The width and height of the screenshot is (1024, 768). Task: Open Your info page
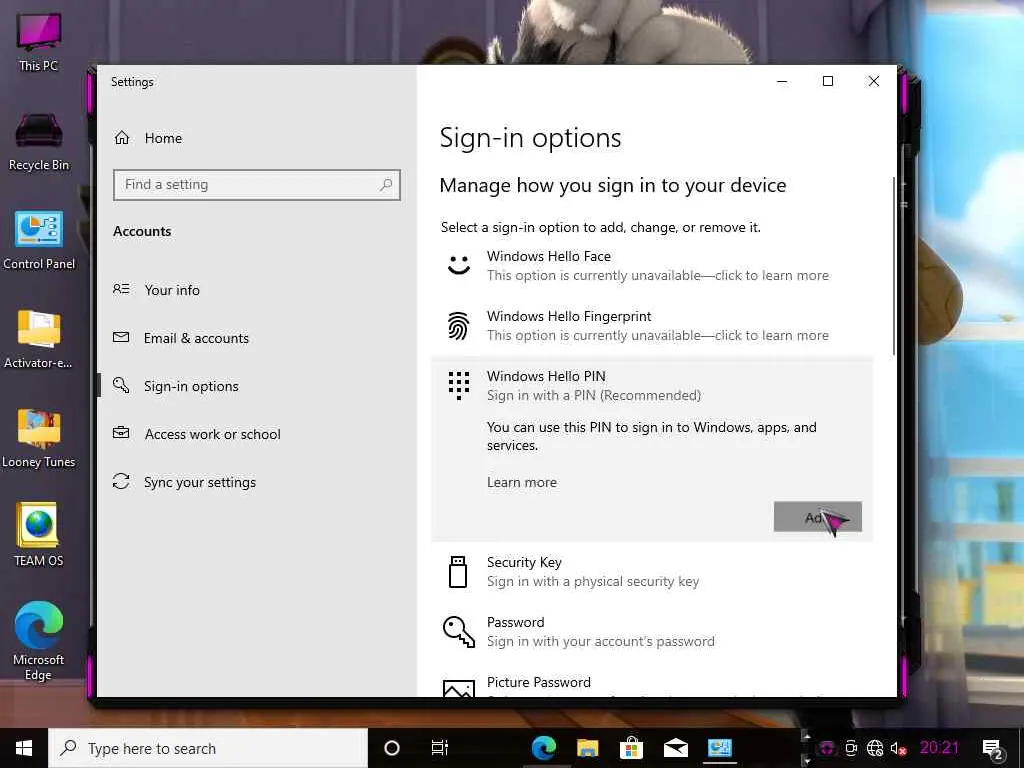(172, 290)
